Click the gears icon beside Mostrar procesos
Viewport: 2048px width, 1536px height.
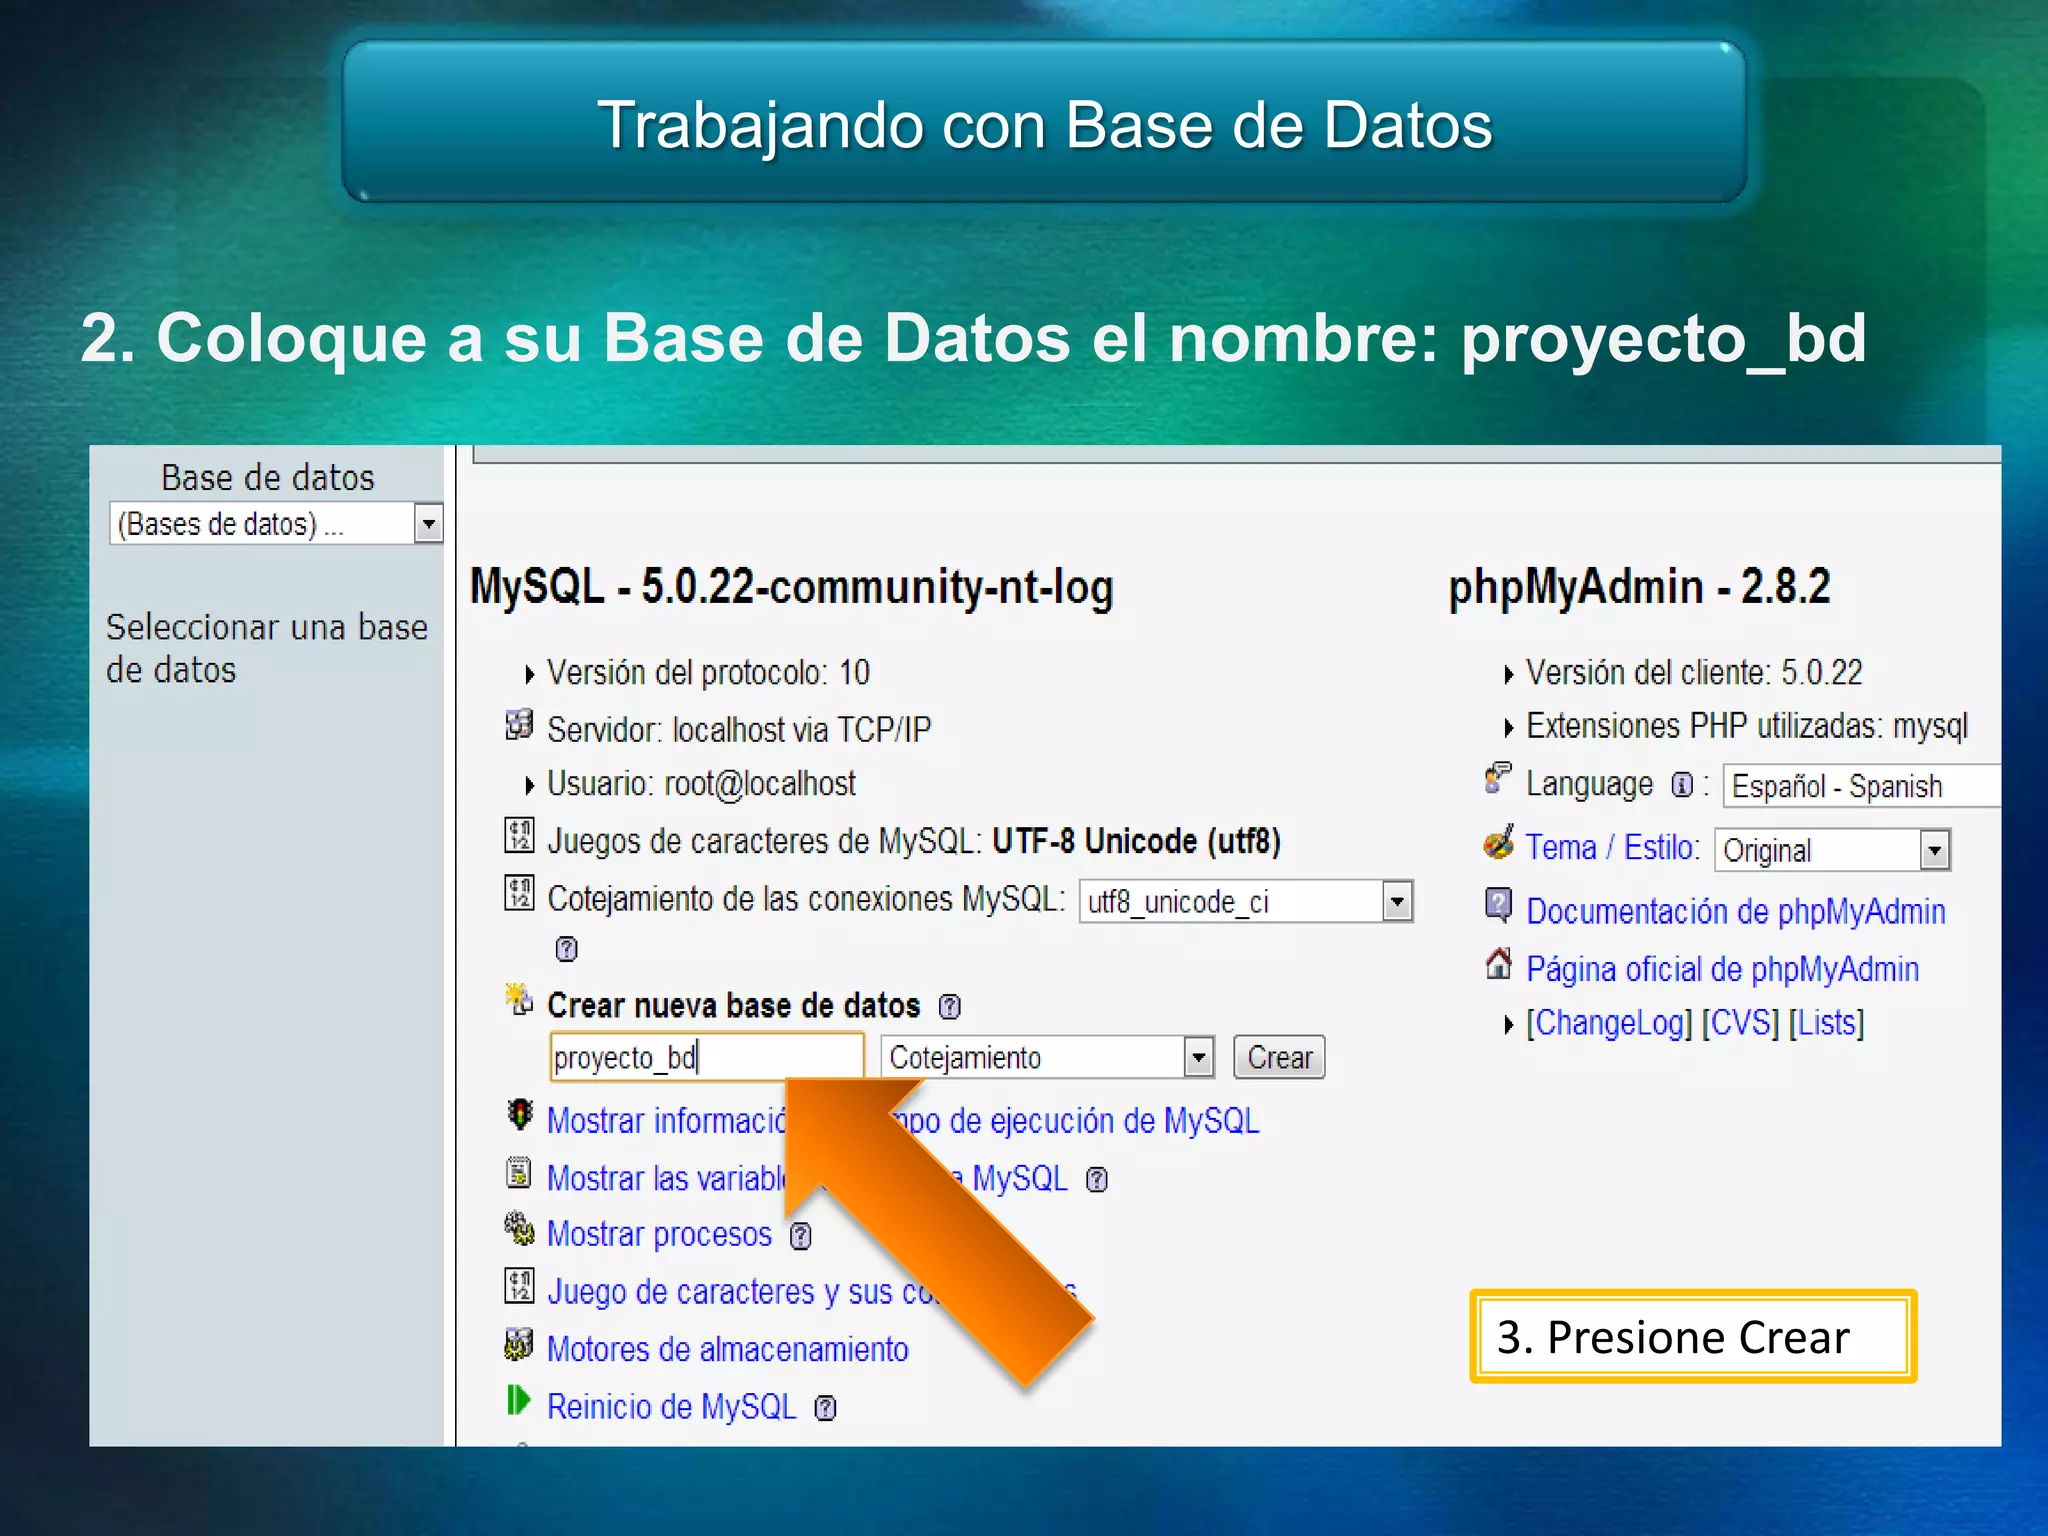tap(519, 1229)
